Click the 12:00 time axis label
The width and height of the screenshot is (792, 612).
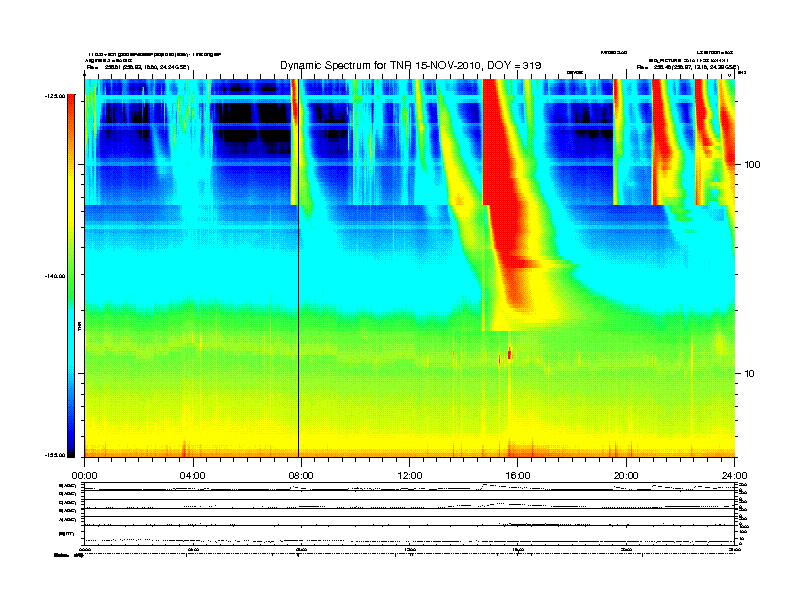point(410,476)
